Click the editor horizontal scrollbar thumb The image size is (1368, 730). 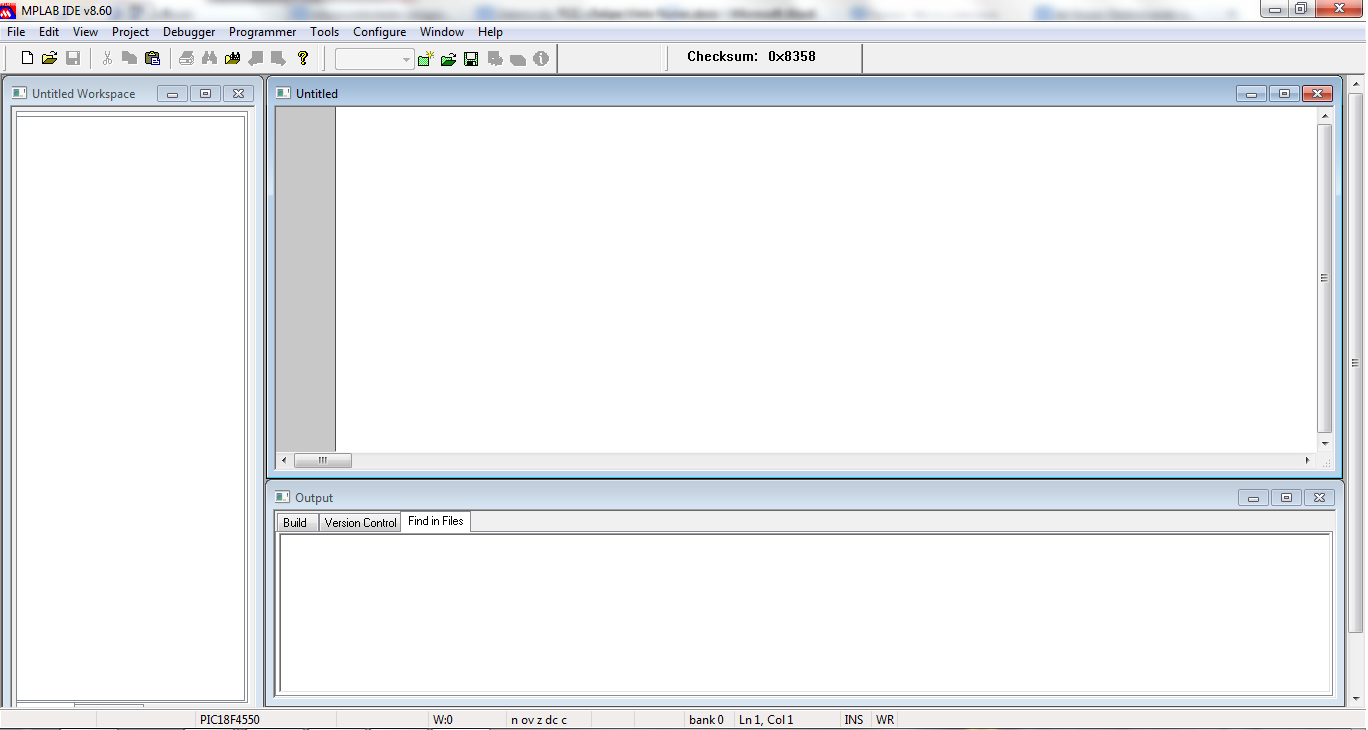click(323, 461)
